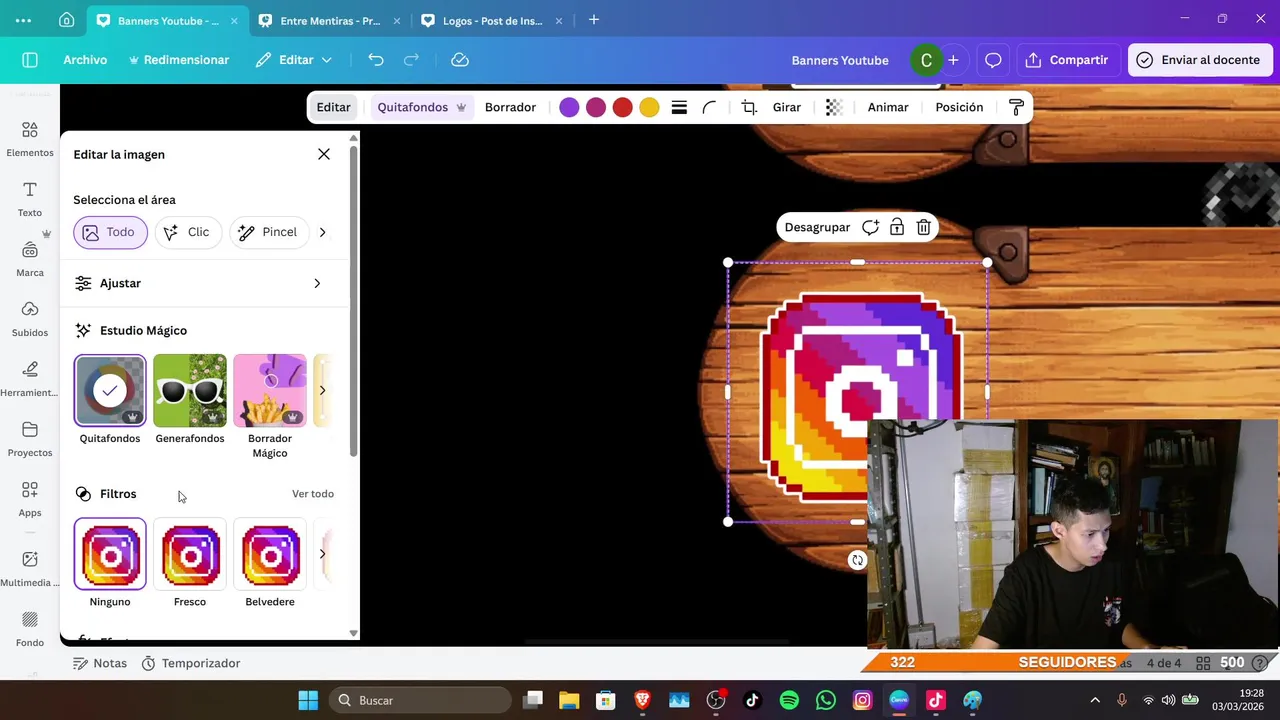Screen dimensions: 1280x720
Task: Open the Herramientas sidebar panel
Action: coord(30,379)
